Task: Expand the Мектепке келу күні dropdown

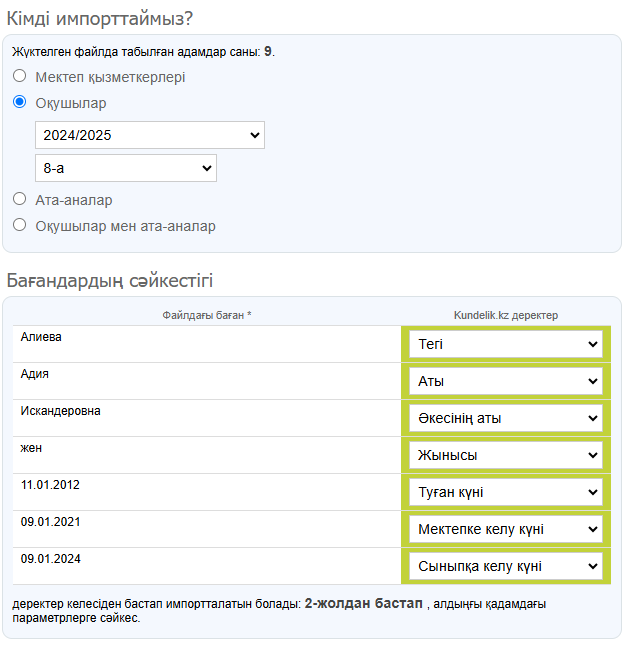Action: 506,529
